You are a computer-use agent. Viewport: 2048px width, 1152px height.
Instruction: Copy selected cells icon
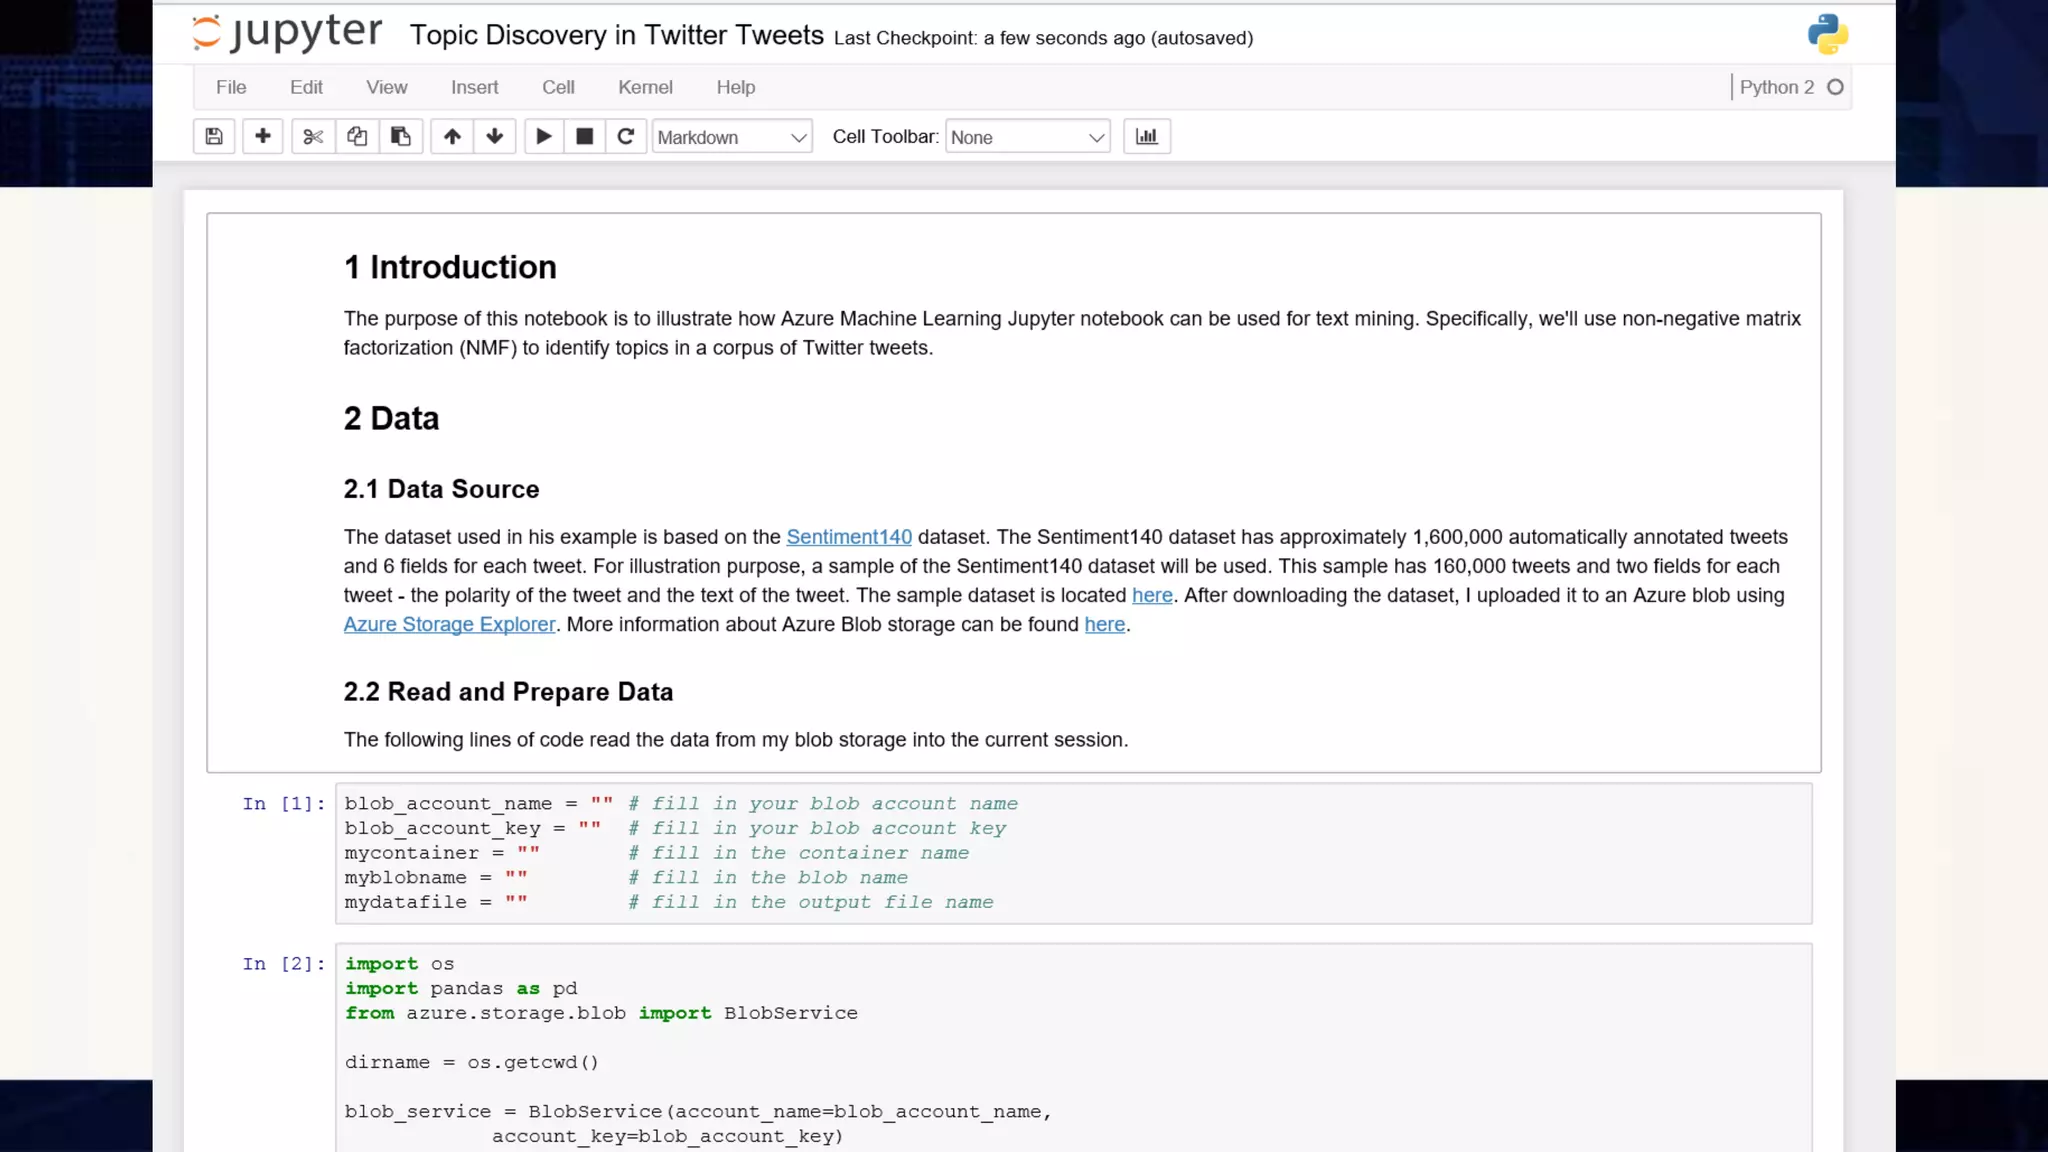(357, 137)
